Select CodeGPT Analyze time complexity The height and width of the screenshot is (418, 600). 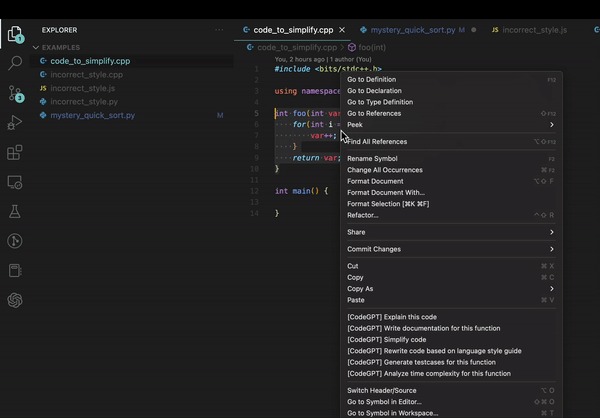coord(451,374)
